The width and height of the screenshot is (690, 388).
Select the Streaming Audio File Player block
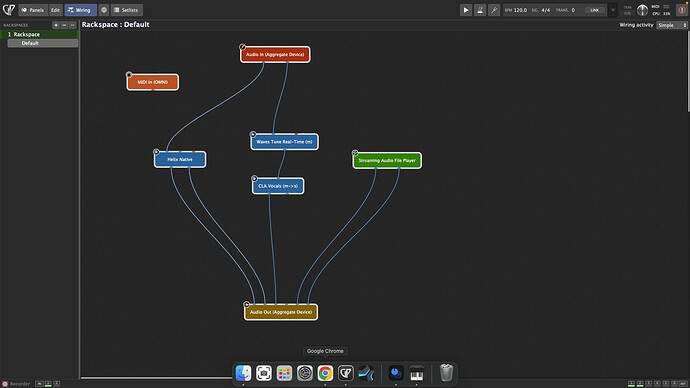(387, 161)
